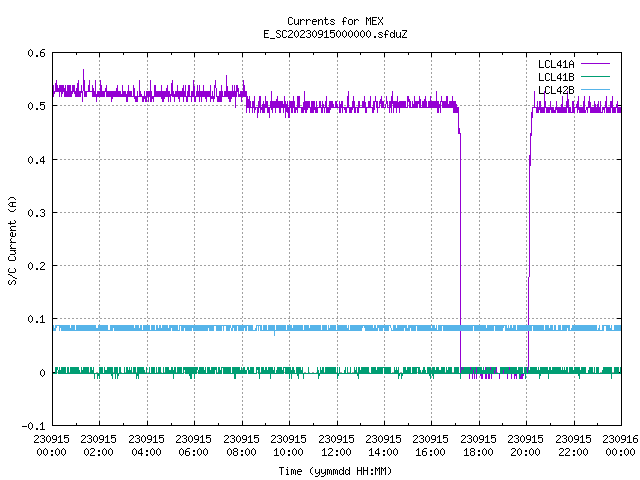Click the '230915 06:00' time tick label
Image resolution: width=640 pixels, height=480 pixels.
[x=193, y=446]
